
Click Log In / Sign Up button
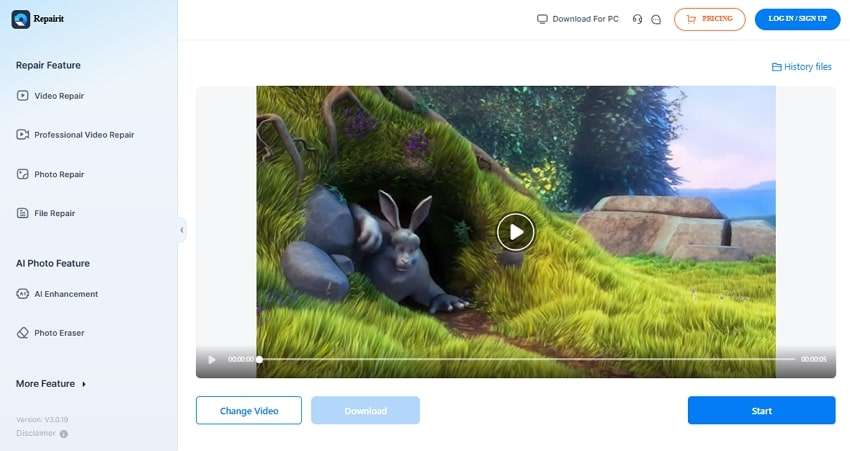tap(797, 19)
